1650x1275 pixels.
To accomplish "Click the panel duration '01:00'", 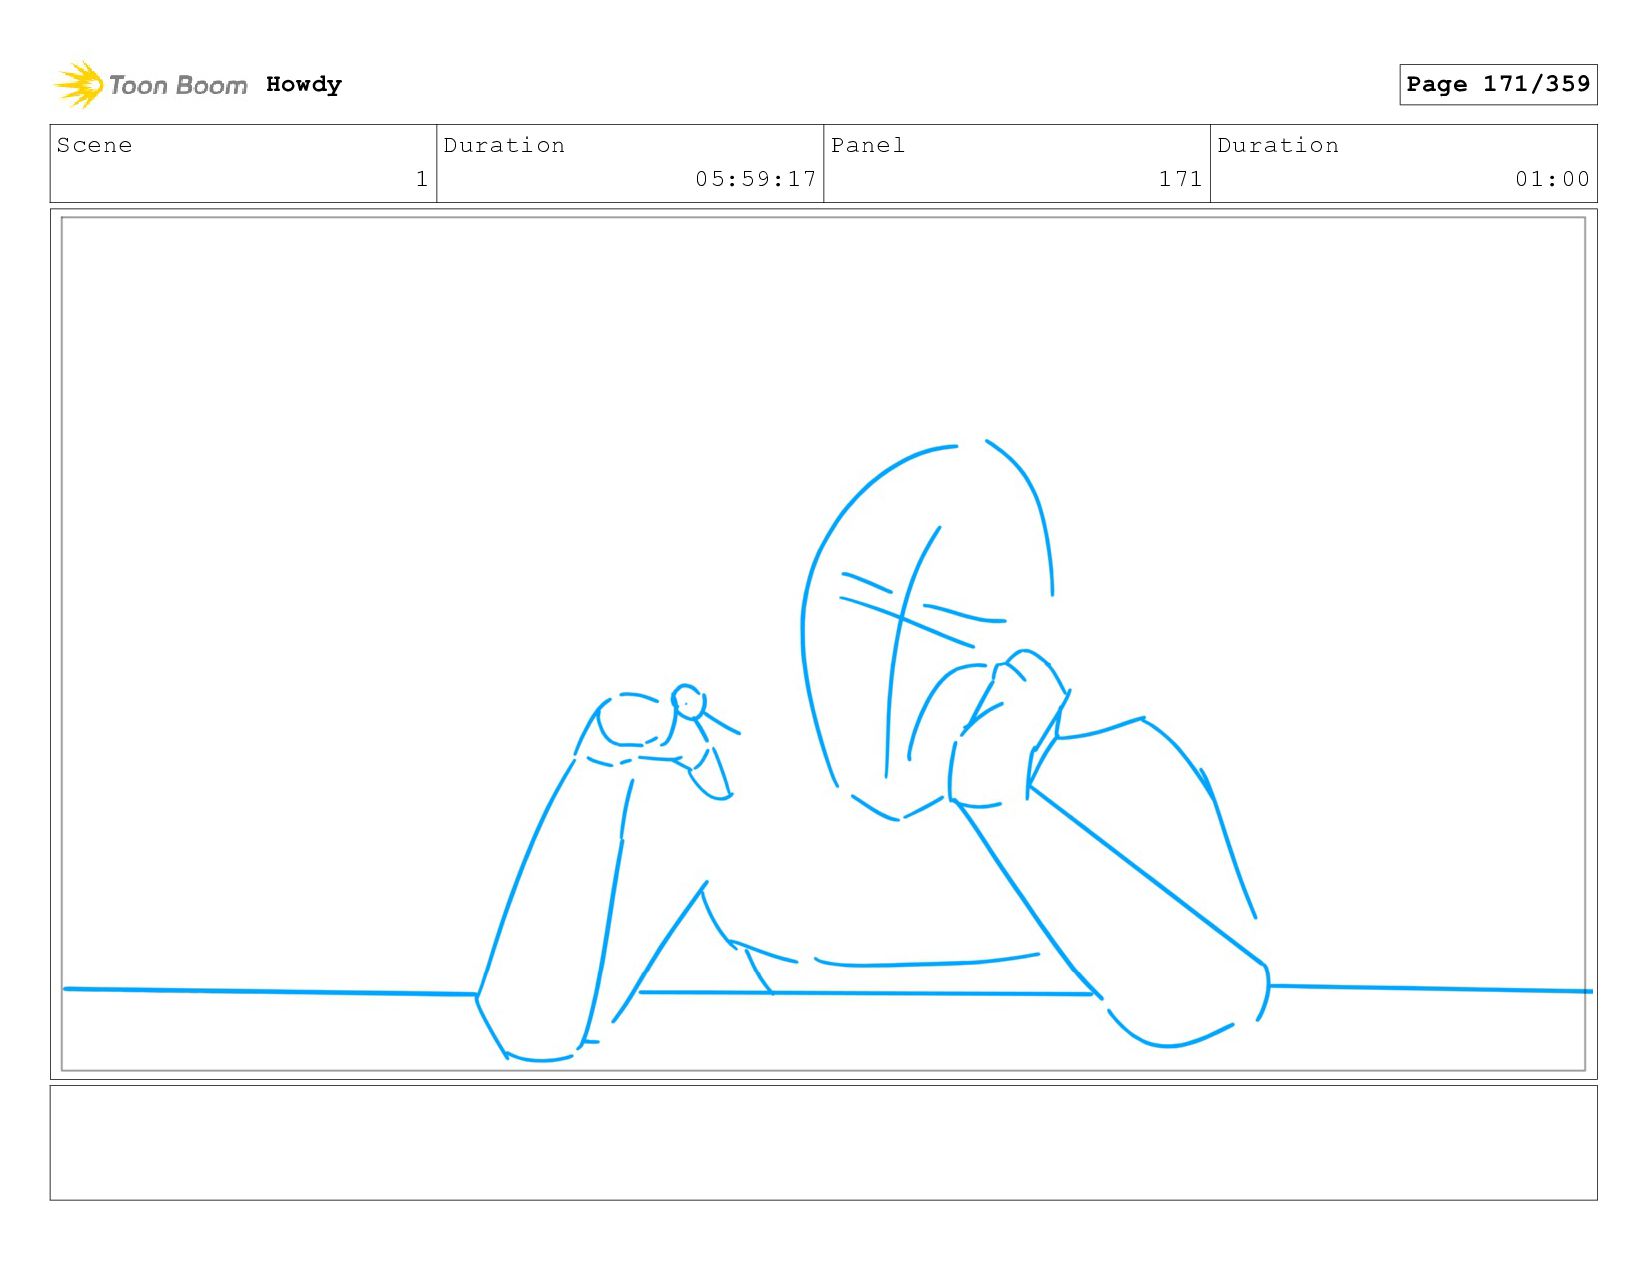I will tap(1552, 179).
